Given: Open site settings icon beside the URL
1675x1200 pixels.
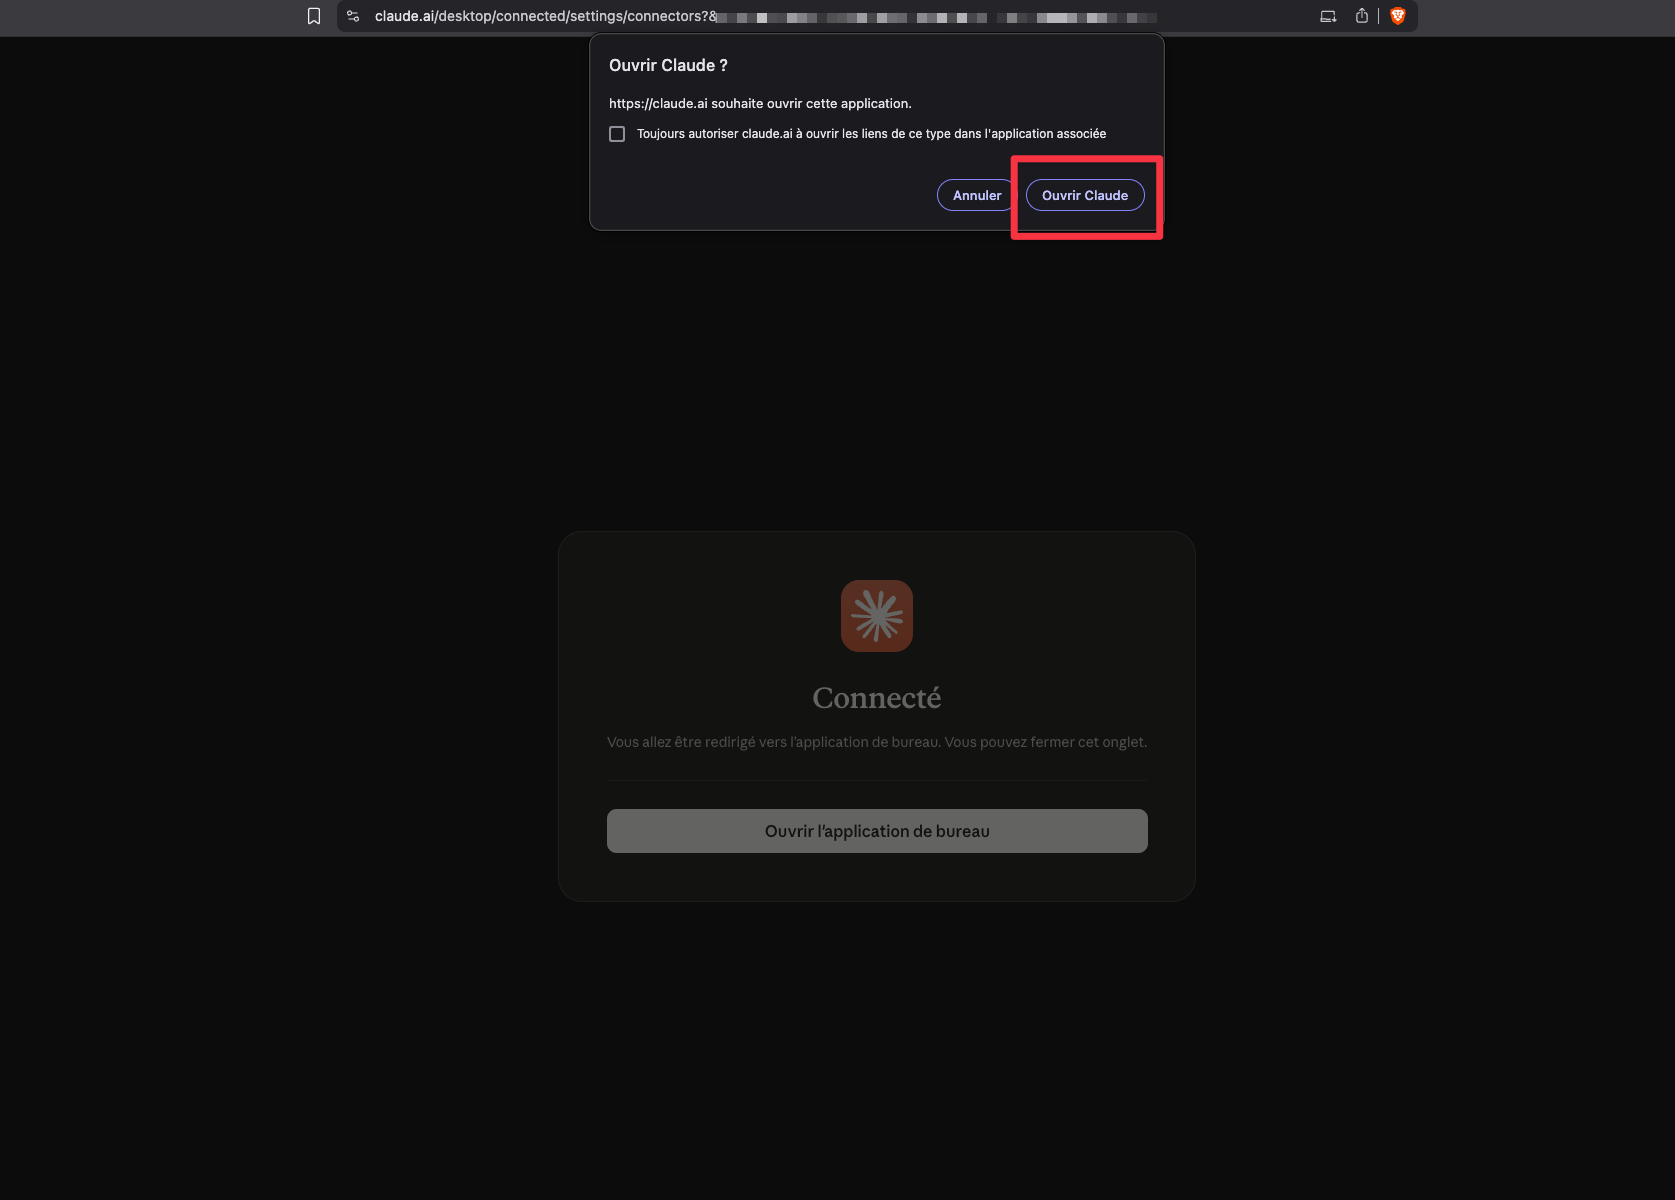Looking at the screenshot, I should pyautogui.click(x=353, y=16).
